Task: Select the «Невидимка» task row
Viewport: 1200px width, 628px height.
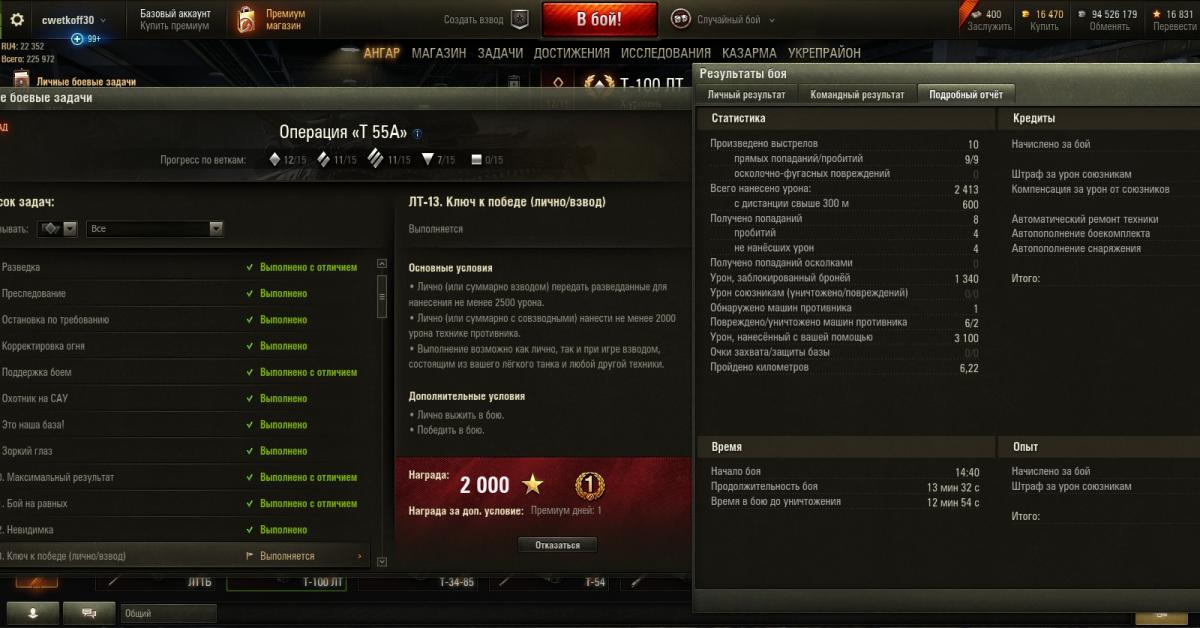Action: click(185, 530)
